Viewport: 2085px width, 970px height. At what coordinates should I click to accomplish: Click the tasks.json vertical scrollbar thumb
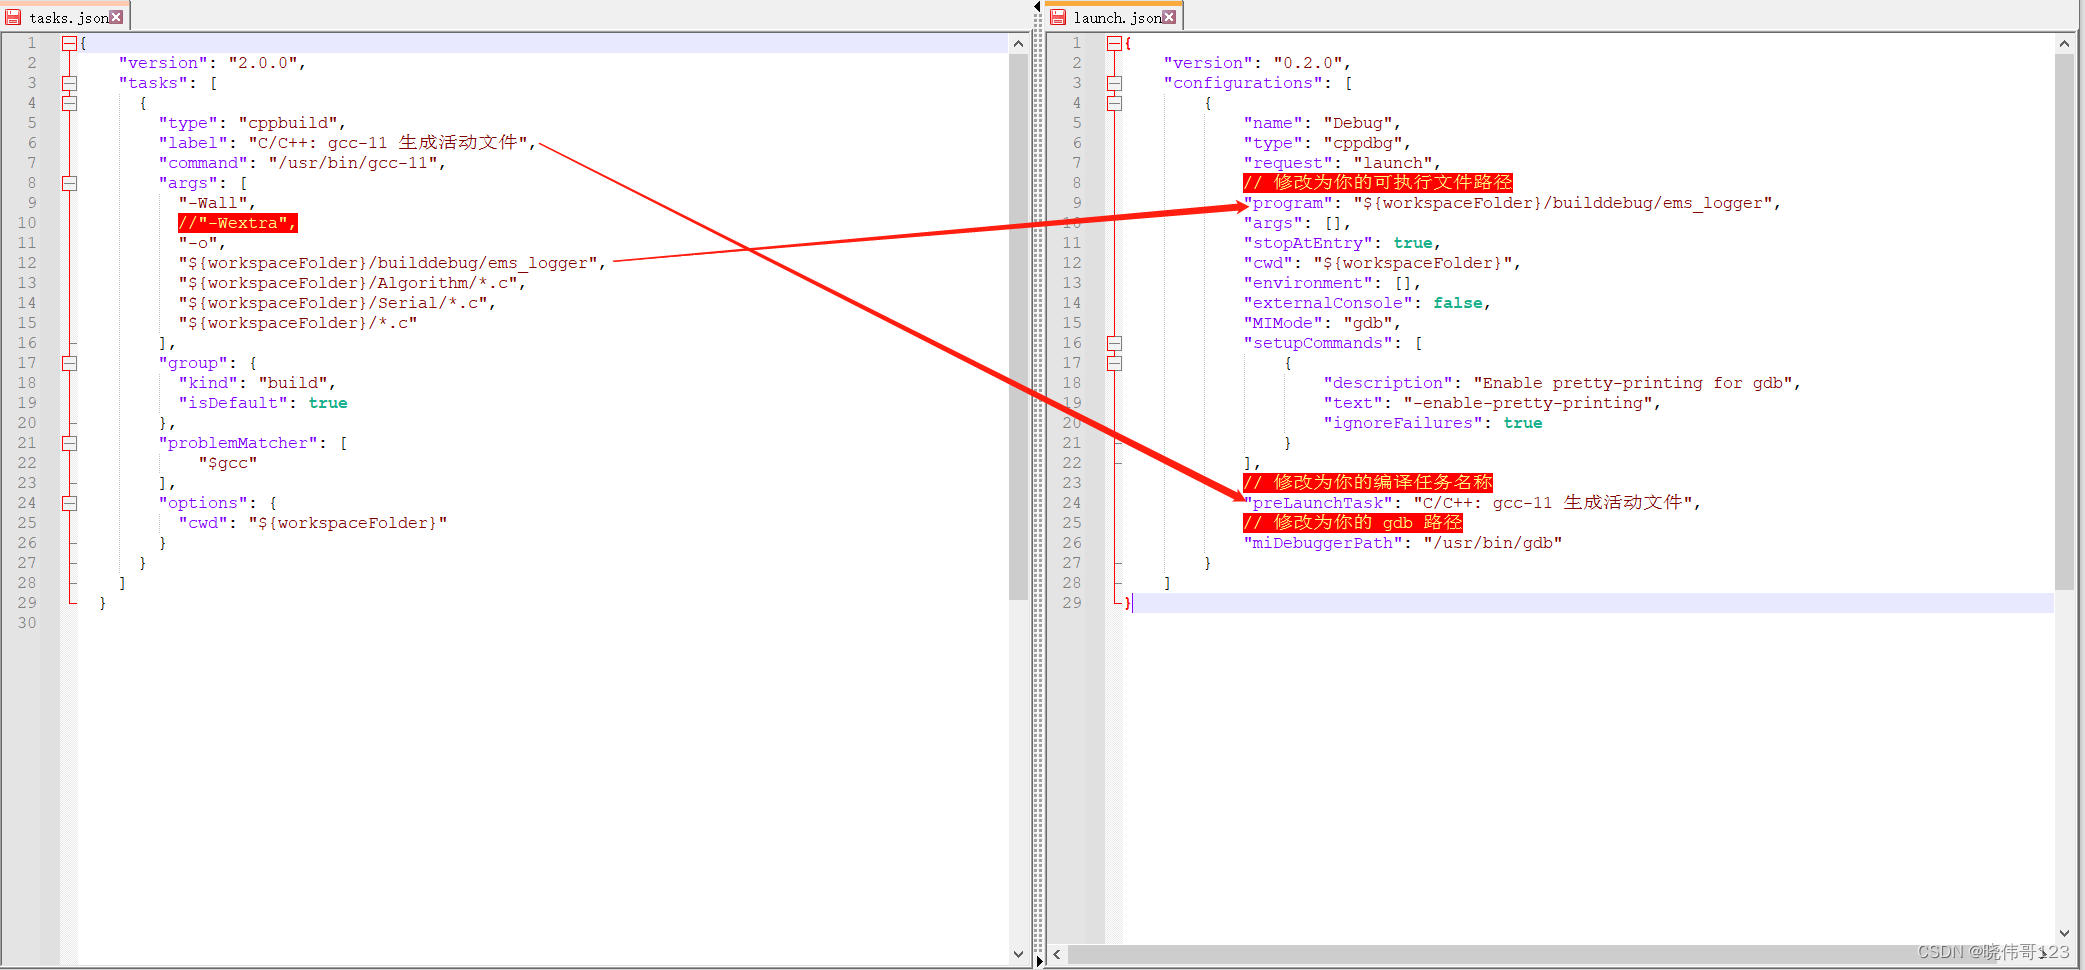[1018, 326]
